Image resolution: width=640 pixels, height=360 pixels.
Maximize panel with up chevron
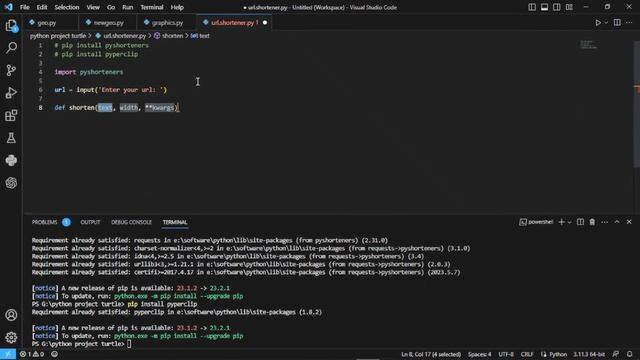click(617, 222)
